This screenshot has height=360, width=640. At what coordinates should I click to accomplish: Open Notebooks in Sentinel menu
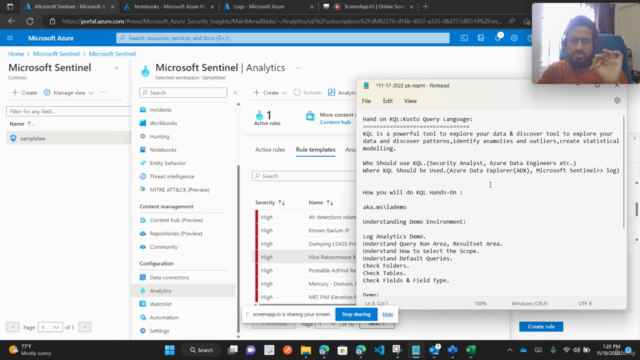point(162,150)
